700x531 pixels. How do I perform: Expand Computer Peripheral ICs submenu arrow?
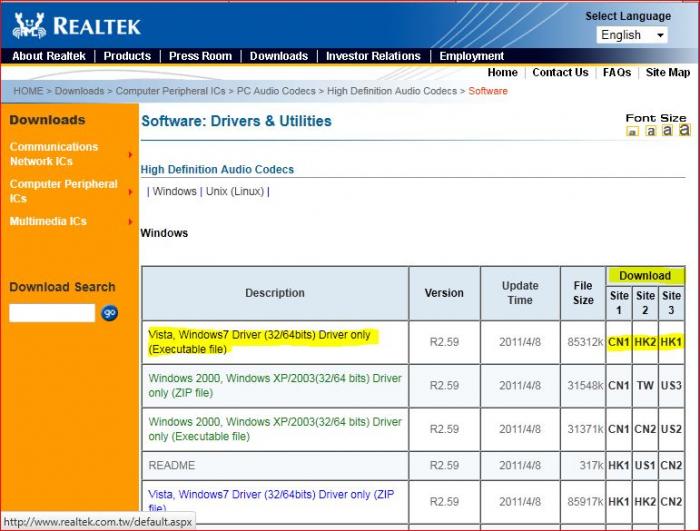[x=130, y=192]
